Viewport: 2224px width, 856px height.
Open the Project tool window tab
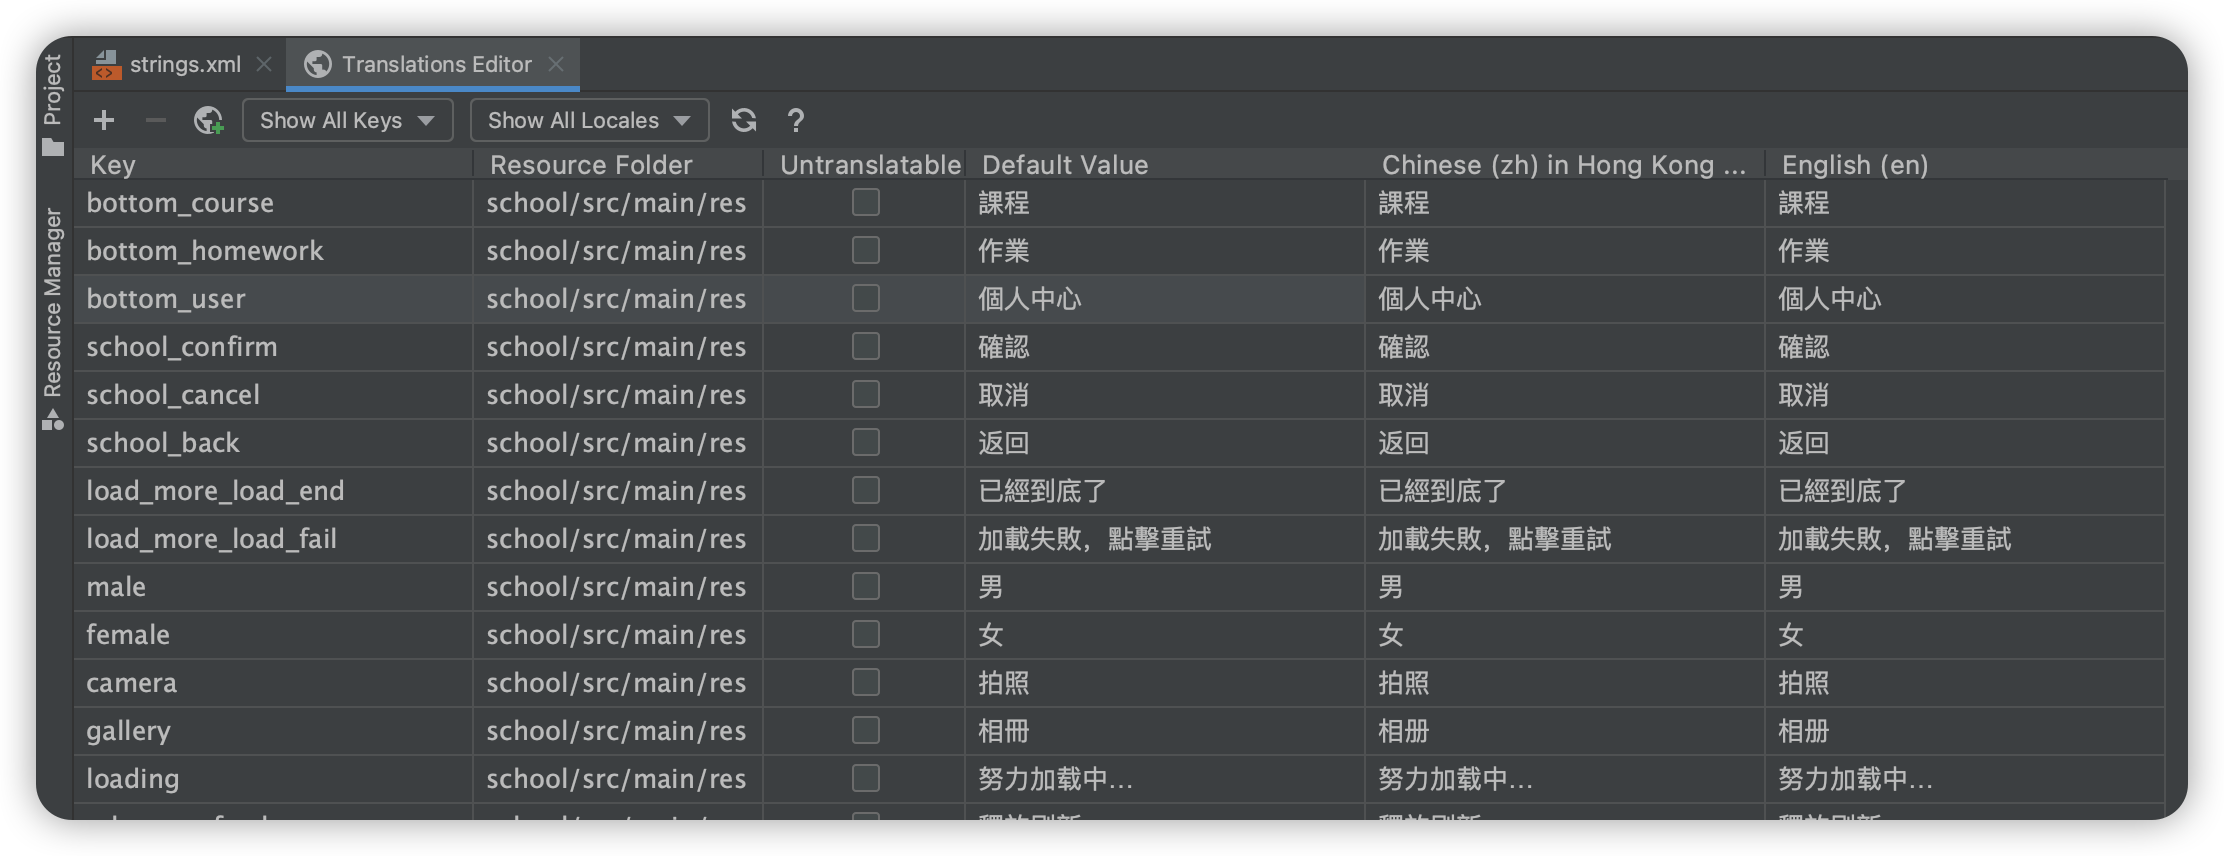pos(53,105)
